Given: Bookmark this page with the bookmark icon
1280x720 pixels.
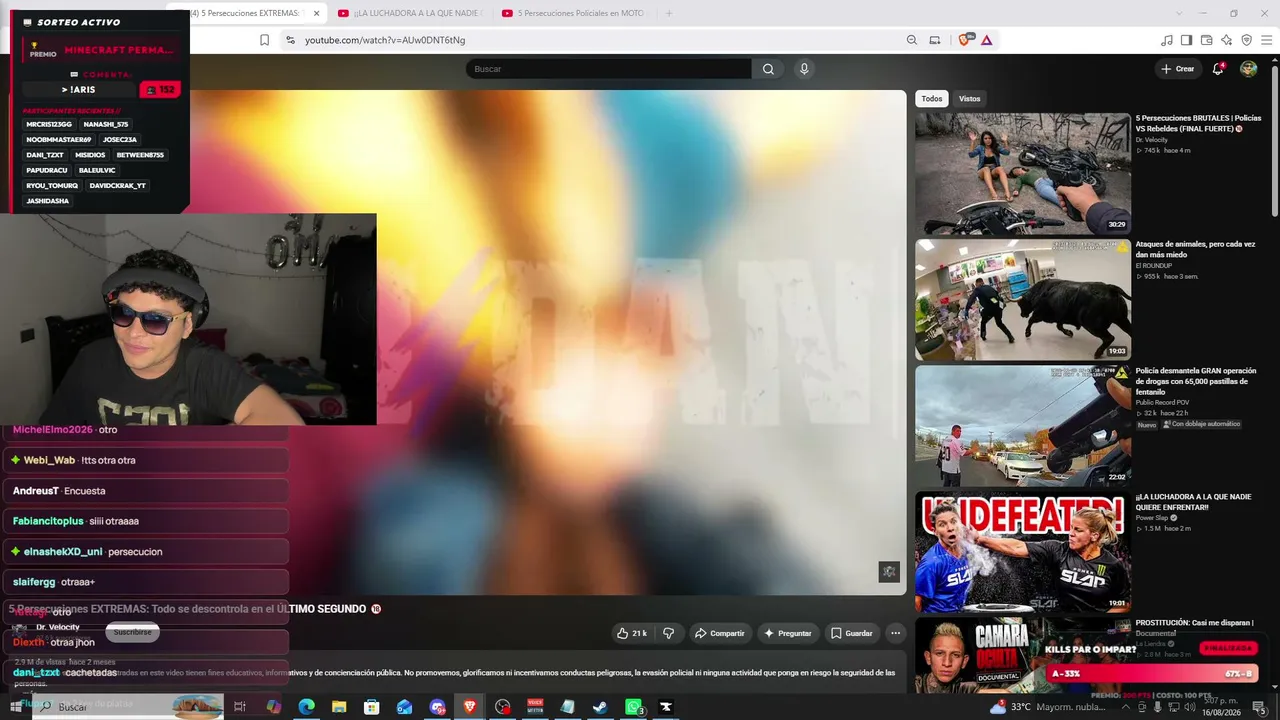Looking at the screenshot, I should pyautogui.click(x=264, y=40).
